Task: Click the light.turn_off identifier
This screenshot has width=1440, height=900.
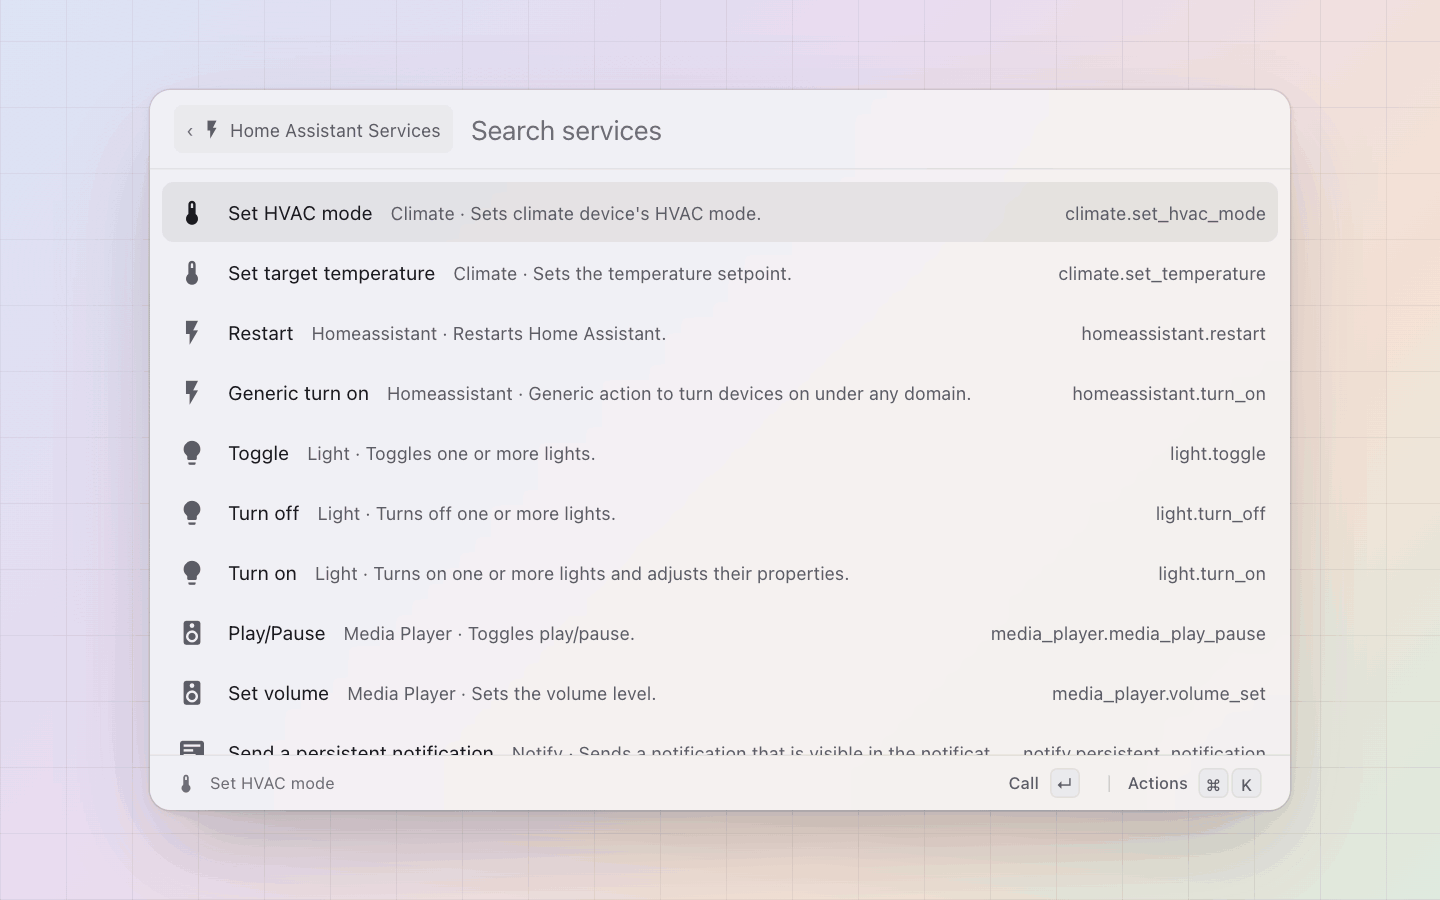Action: (1211, 513)
